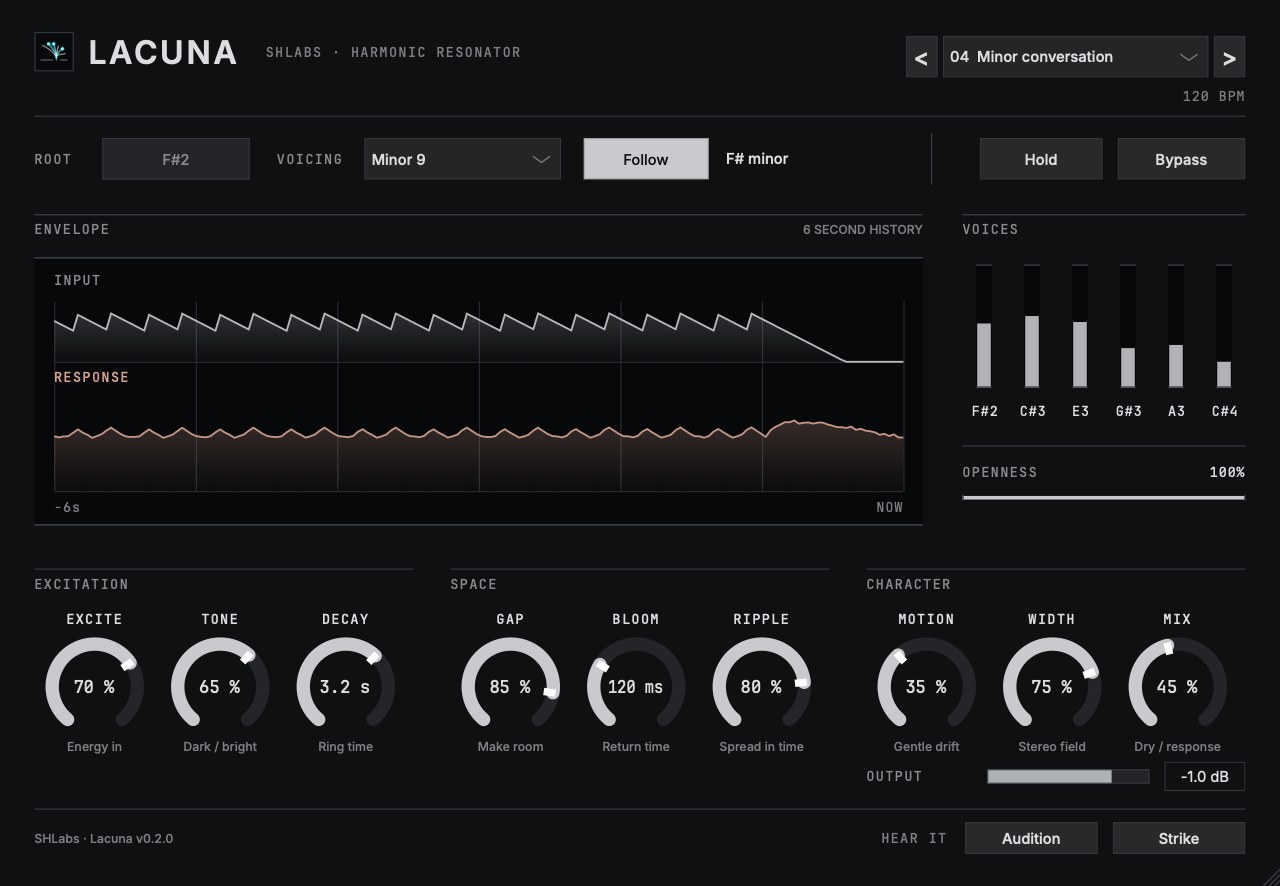
Task: Click the G#3 voice level bar
Action: point(1128,326)
